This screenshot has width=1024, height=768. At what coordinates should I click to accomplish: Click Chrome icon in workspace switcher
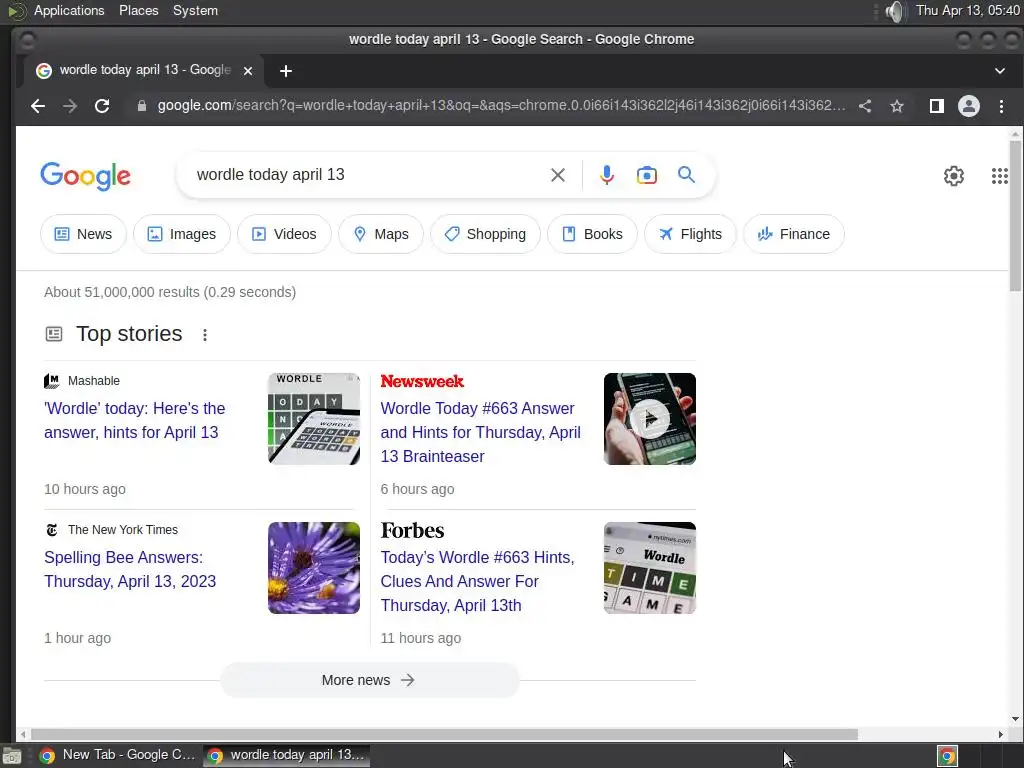coord(948,756)
